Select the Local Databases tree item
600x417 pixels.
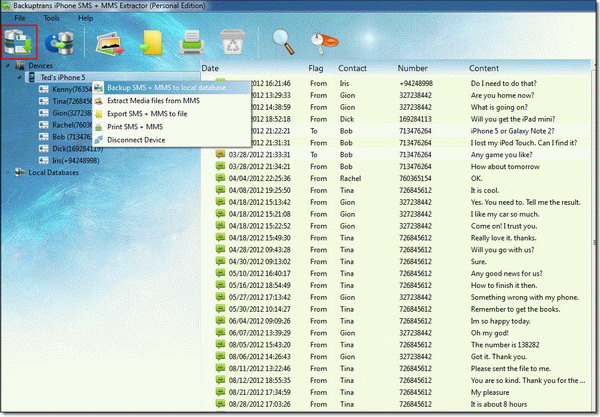(x=54, y=173)
